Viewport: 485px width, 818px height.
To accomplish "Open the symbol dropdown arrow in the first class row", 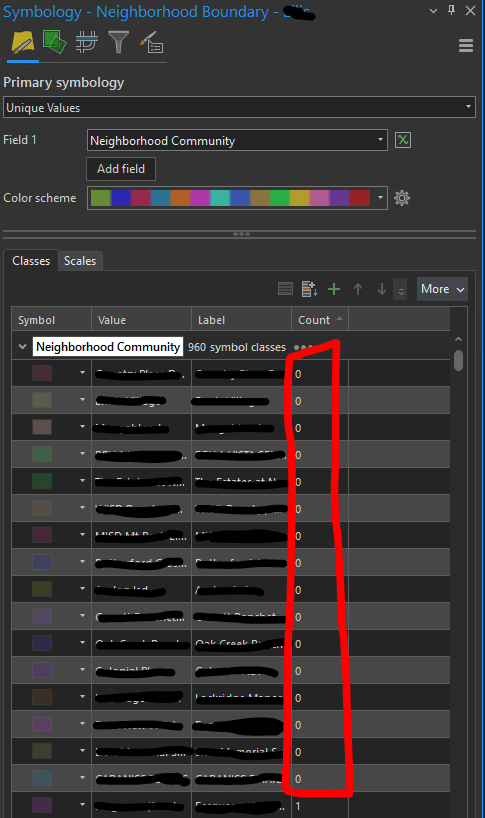I will [x=82, y=372].
